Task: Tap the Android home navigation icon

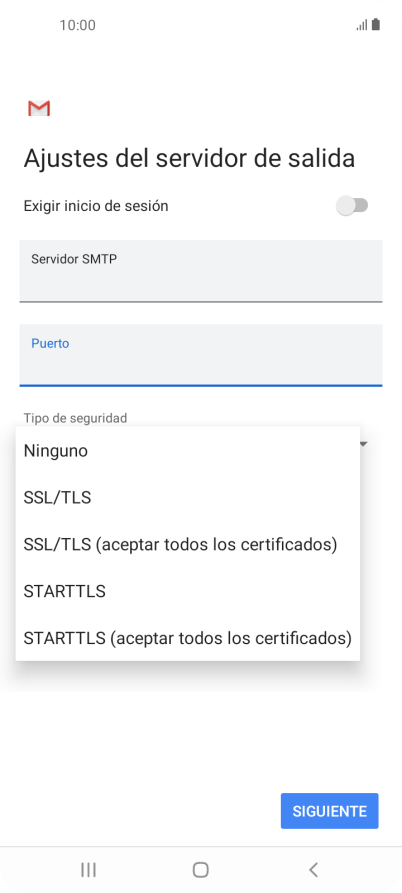Action: pos(200,870)
